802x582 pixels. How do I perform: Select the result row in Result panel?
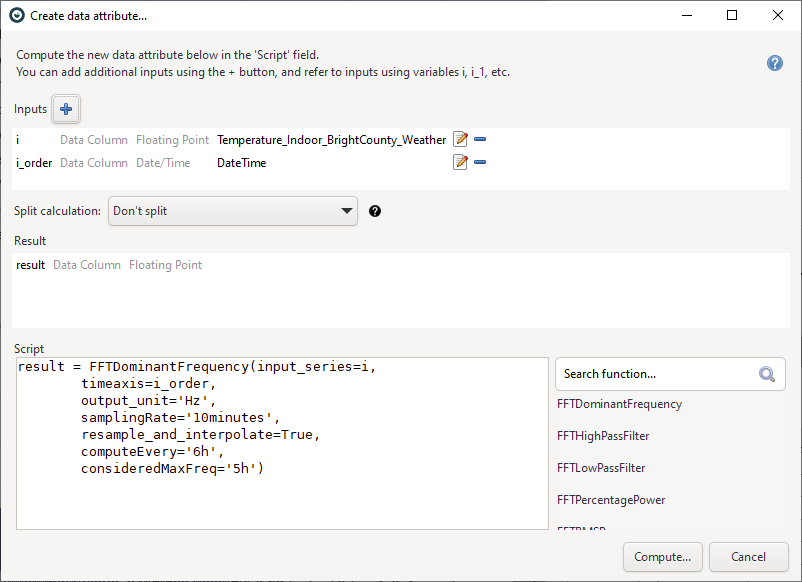tap(31, 265)
